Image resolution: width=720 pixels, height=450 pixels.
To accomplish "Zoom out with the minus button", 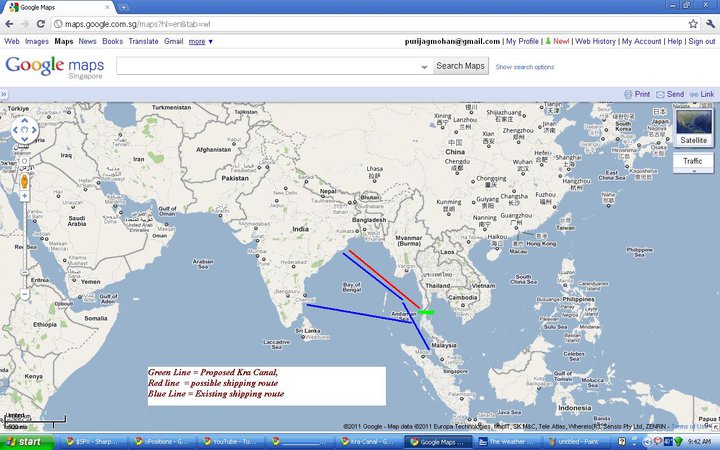I will pyautogui.click(x=25, y=294).
